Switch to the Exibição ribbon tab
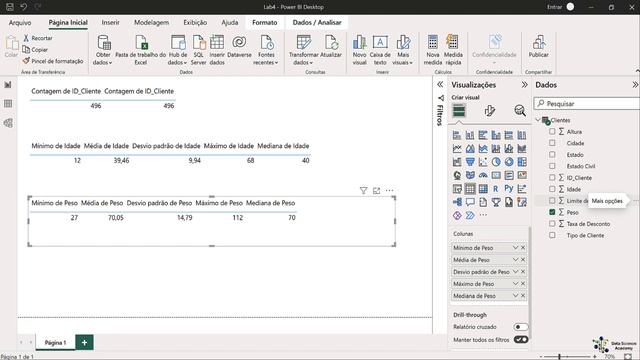 click(195, 22)
